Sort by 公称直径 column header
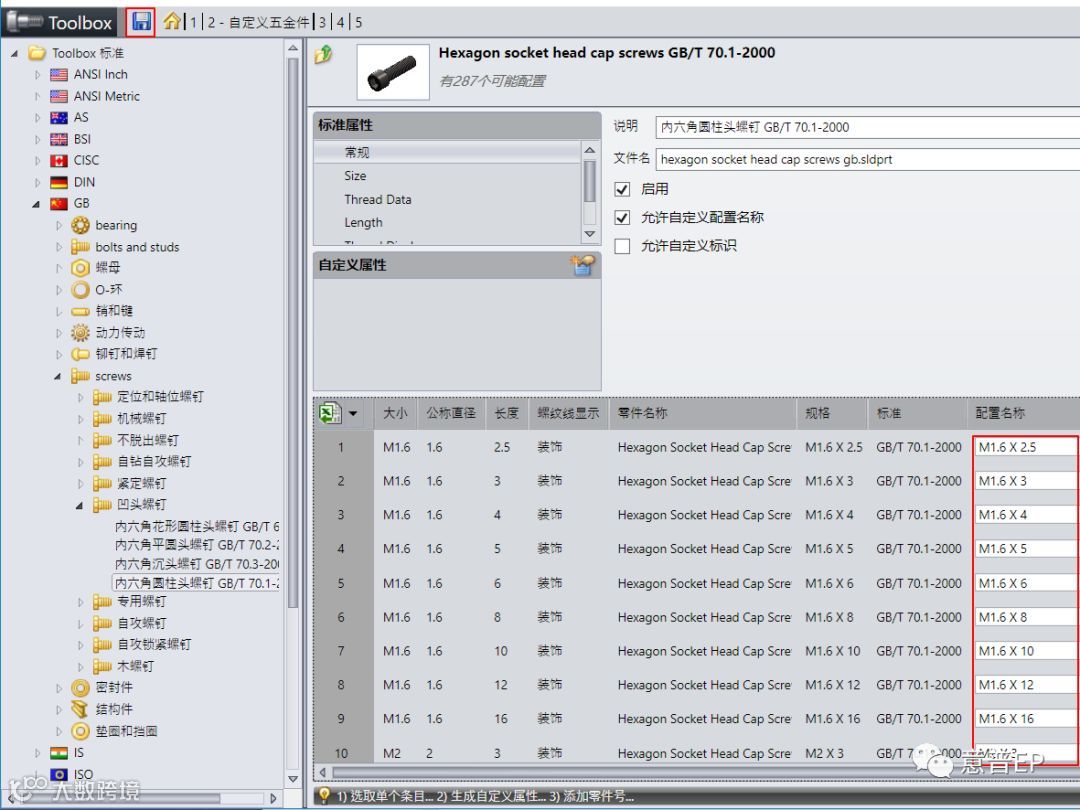 [450, 413]
